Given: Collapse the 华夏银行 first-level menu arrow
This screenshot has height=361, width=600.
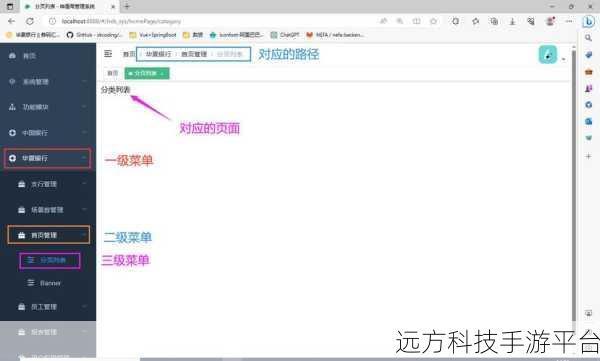Looking at the screenshot, I should (84, 158).
